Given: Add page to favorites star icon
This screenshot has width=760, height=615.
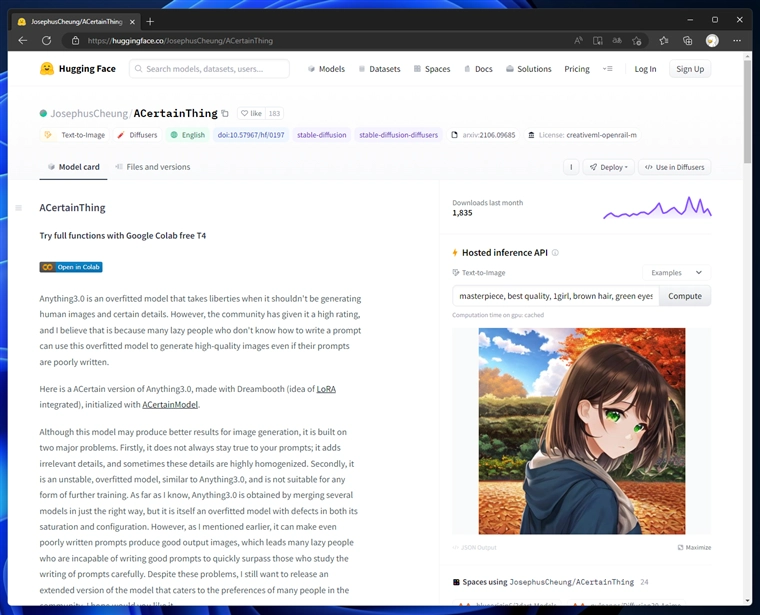Looking at the screenshot, I should point(637,41).
